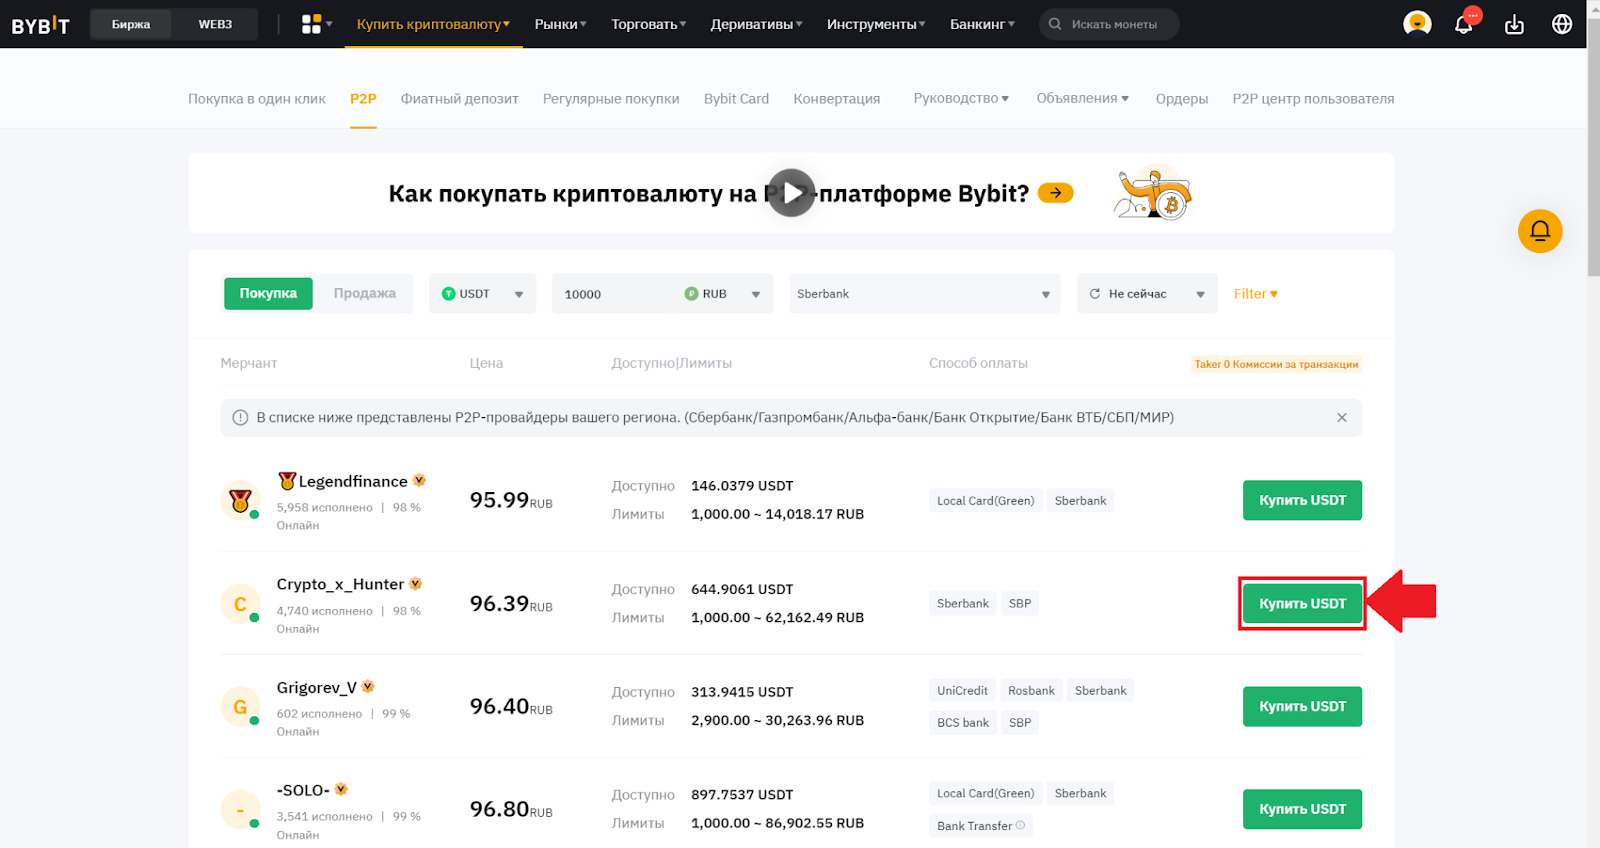Open the Торговать menu
The image size is (1600, 848).
[x=649, y=24]
